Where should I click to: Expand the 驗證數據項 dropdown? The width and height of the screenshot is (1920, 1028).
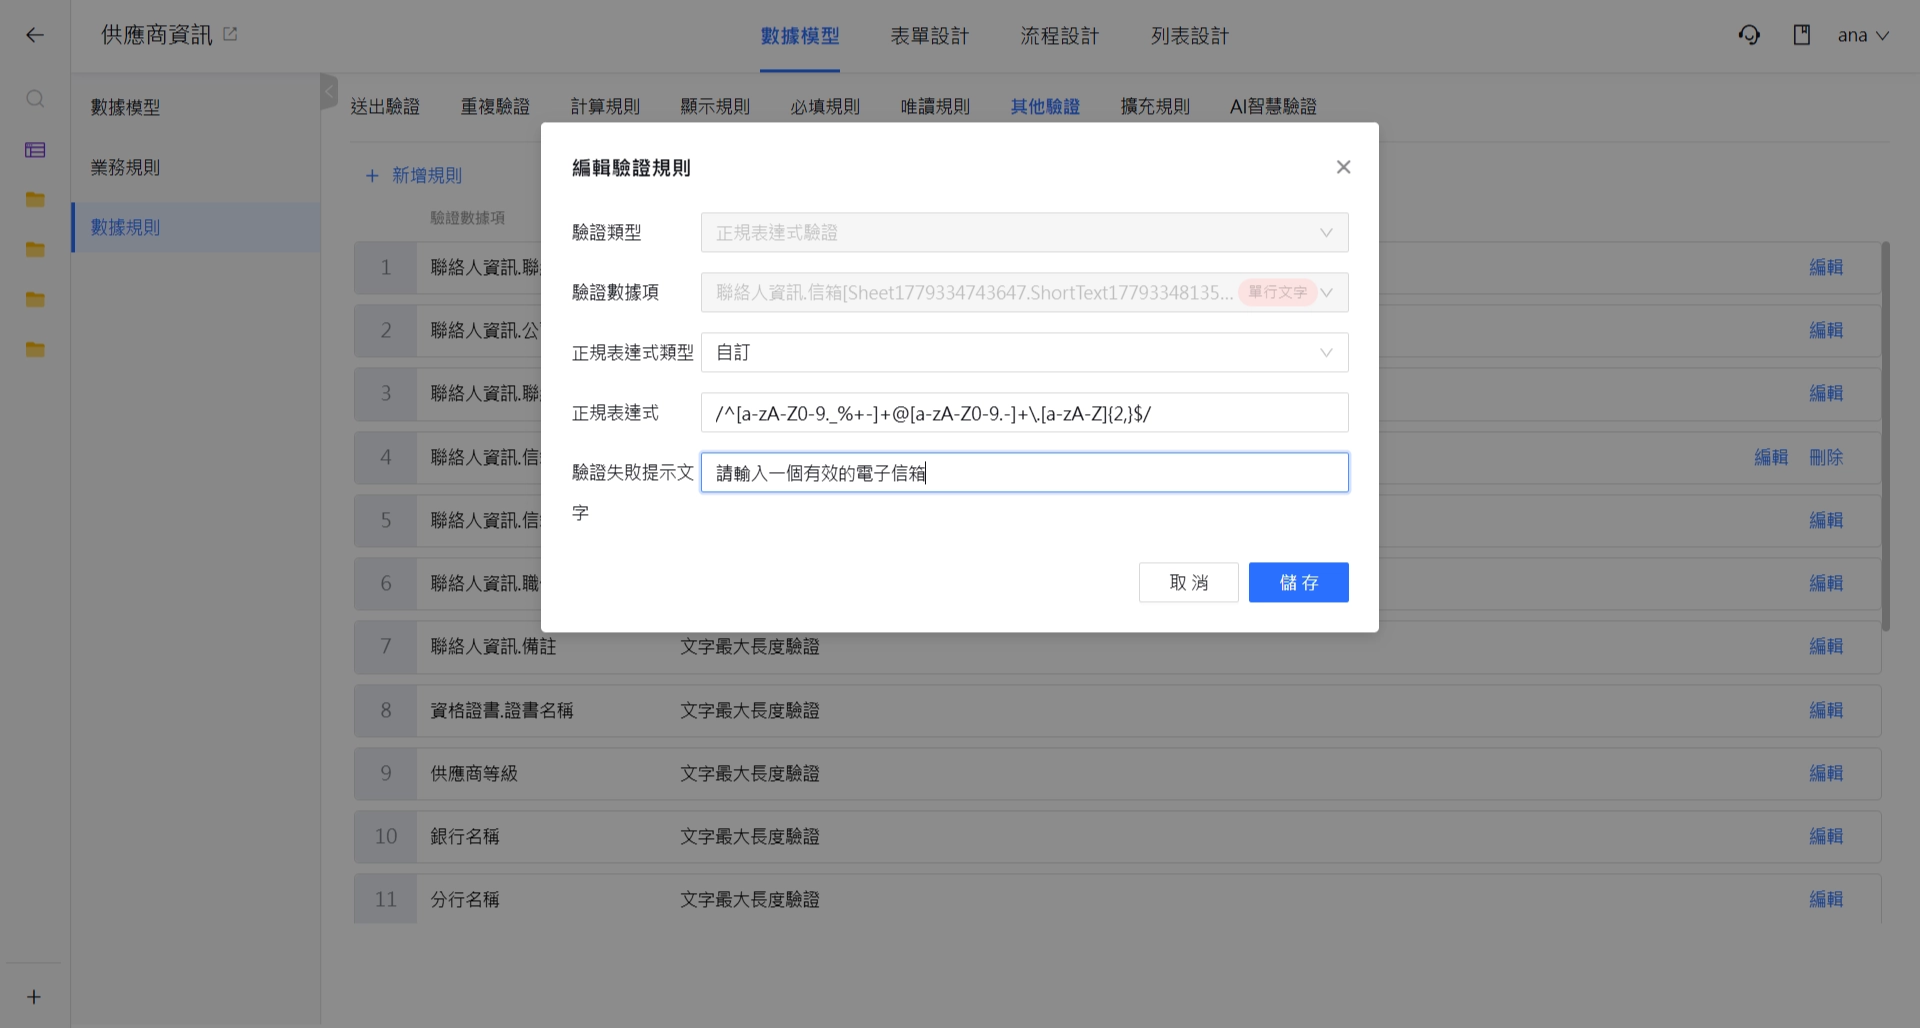(x=1024, y=292)
